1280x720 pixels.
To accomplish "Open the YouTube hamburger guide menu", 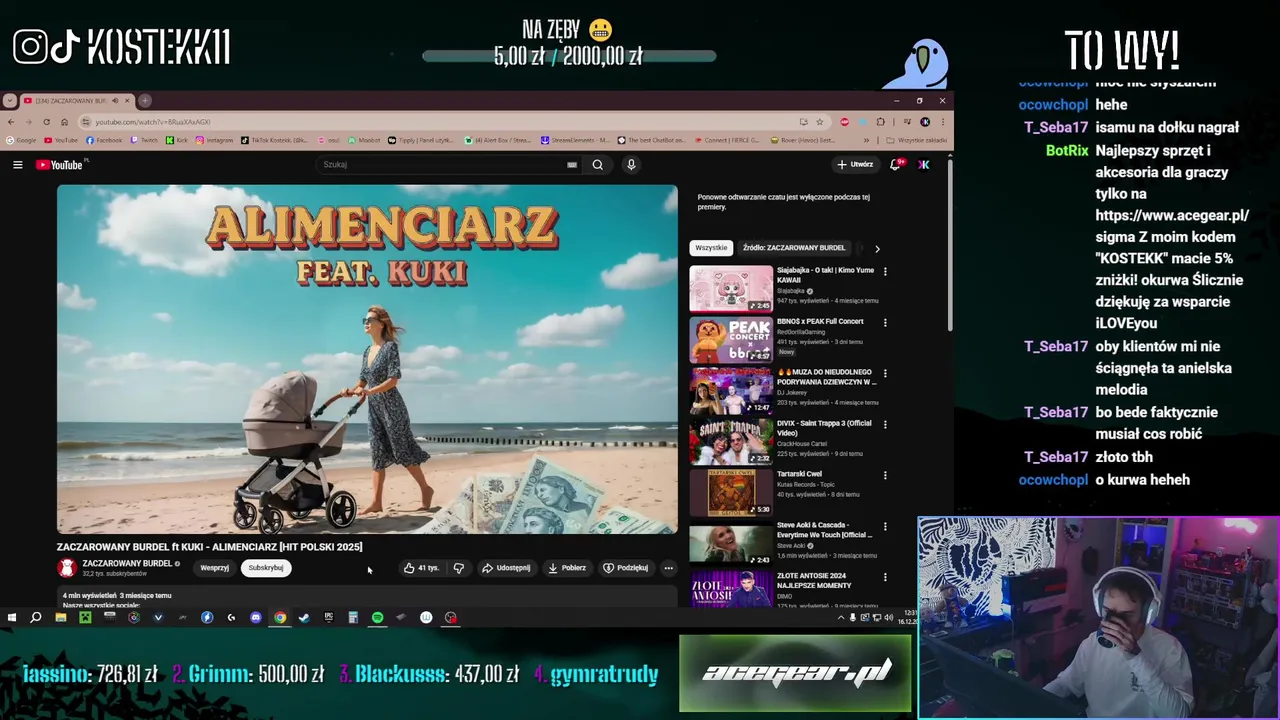I will click(x=17, y=165).
